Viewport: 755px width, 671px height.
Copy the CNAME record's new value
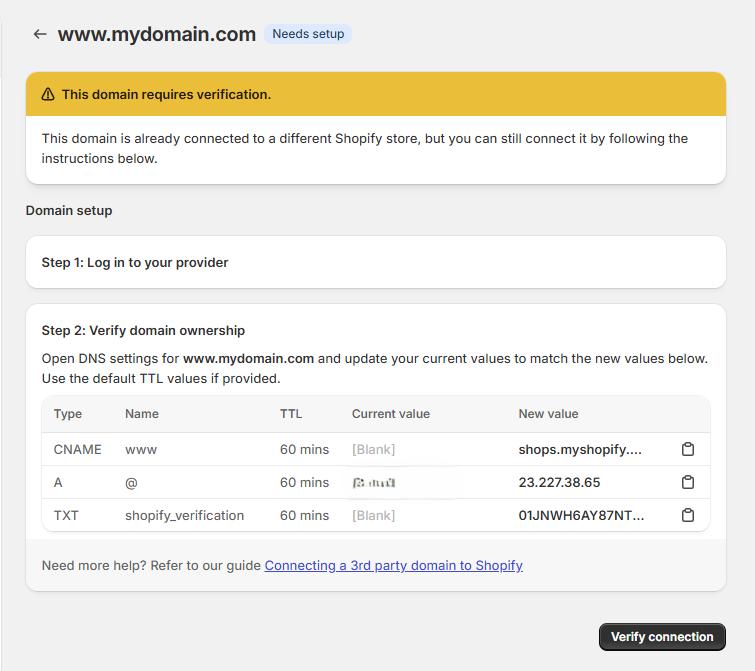point(687,449)
